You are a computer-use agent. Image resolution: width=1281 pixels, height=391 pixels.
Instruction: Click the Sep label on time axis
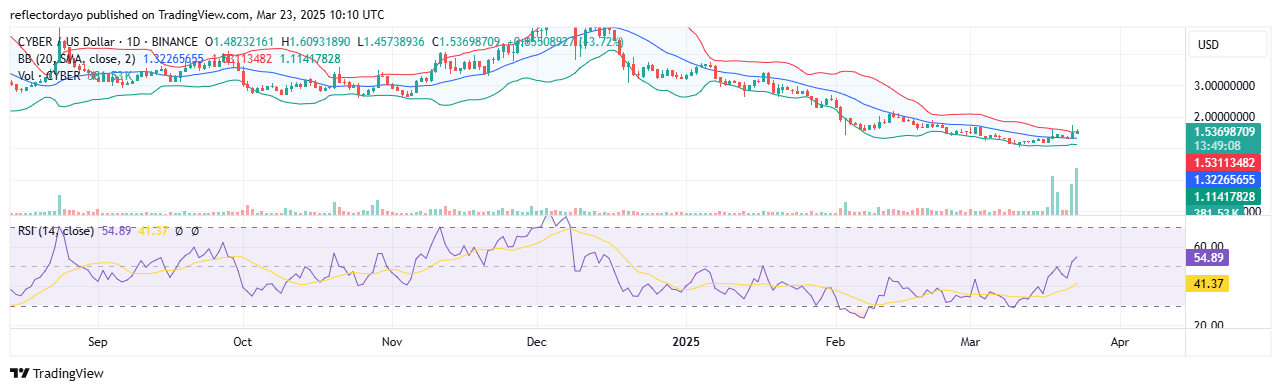98,341
